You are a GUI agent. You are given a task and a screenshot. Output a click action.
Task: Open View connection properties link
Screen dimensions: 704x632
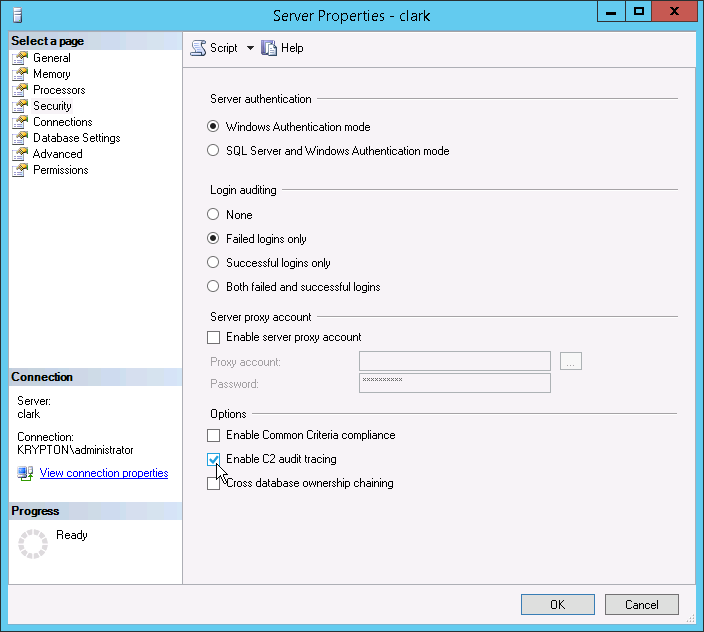point(104,473)
